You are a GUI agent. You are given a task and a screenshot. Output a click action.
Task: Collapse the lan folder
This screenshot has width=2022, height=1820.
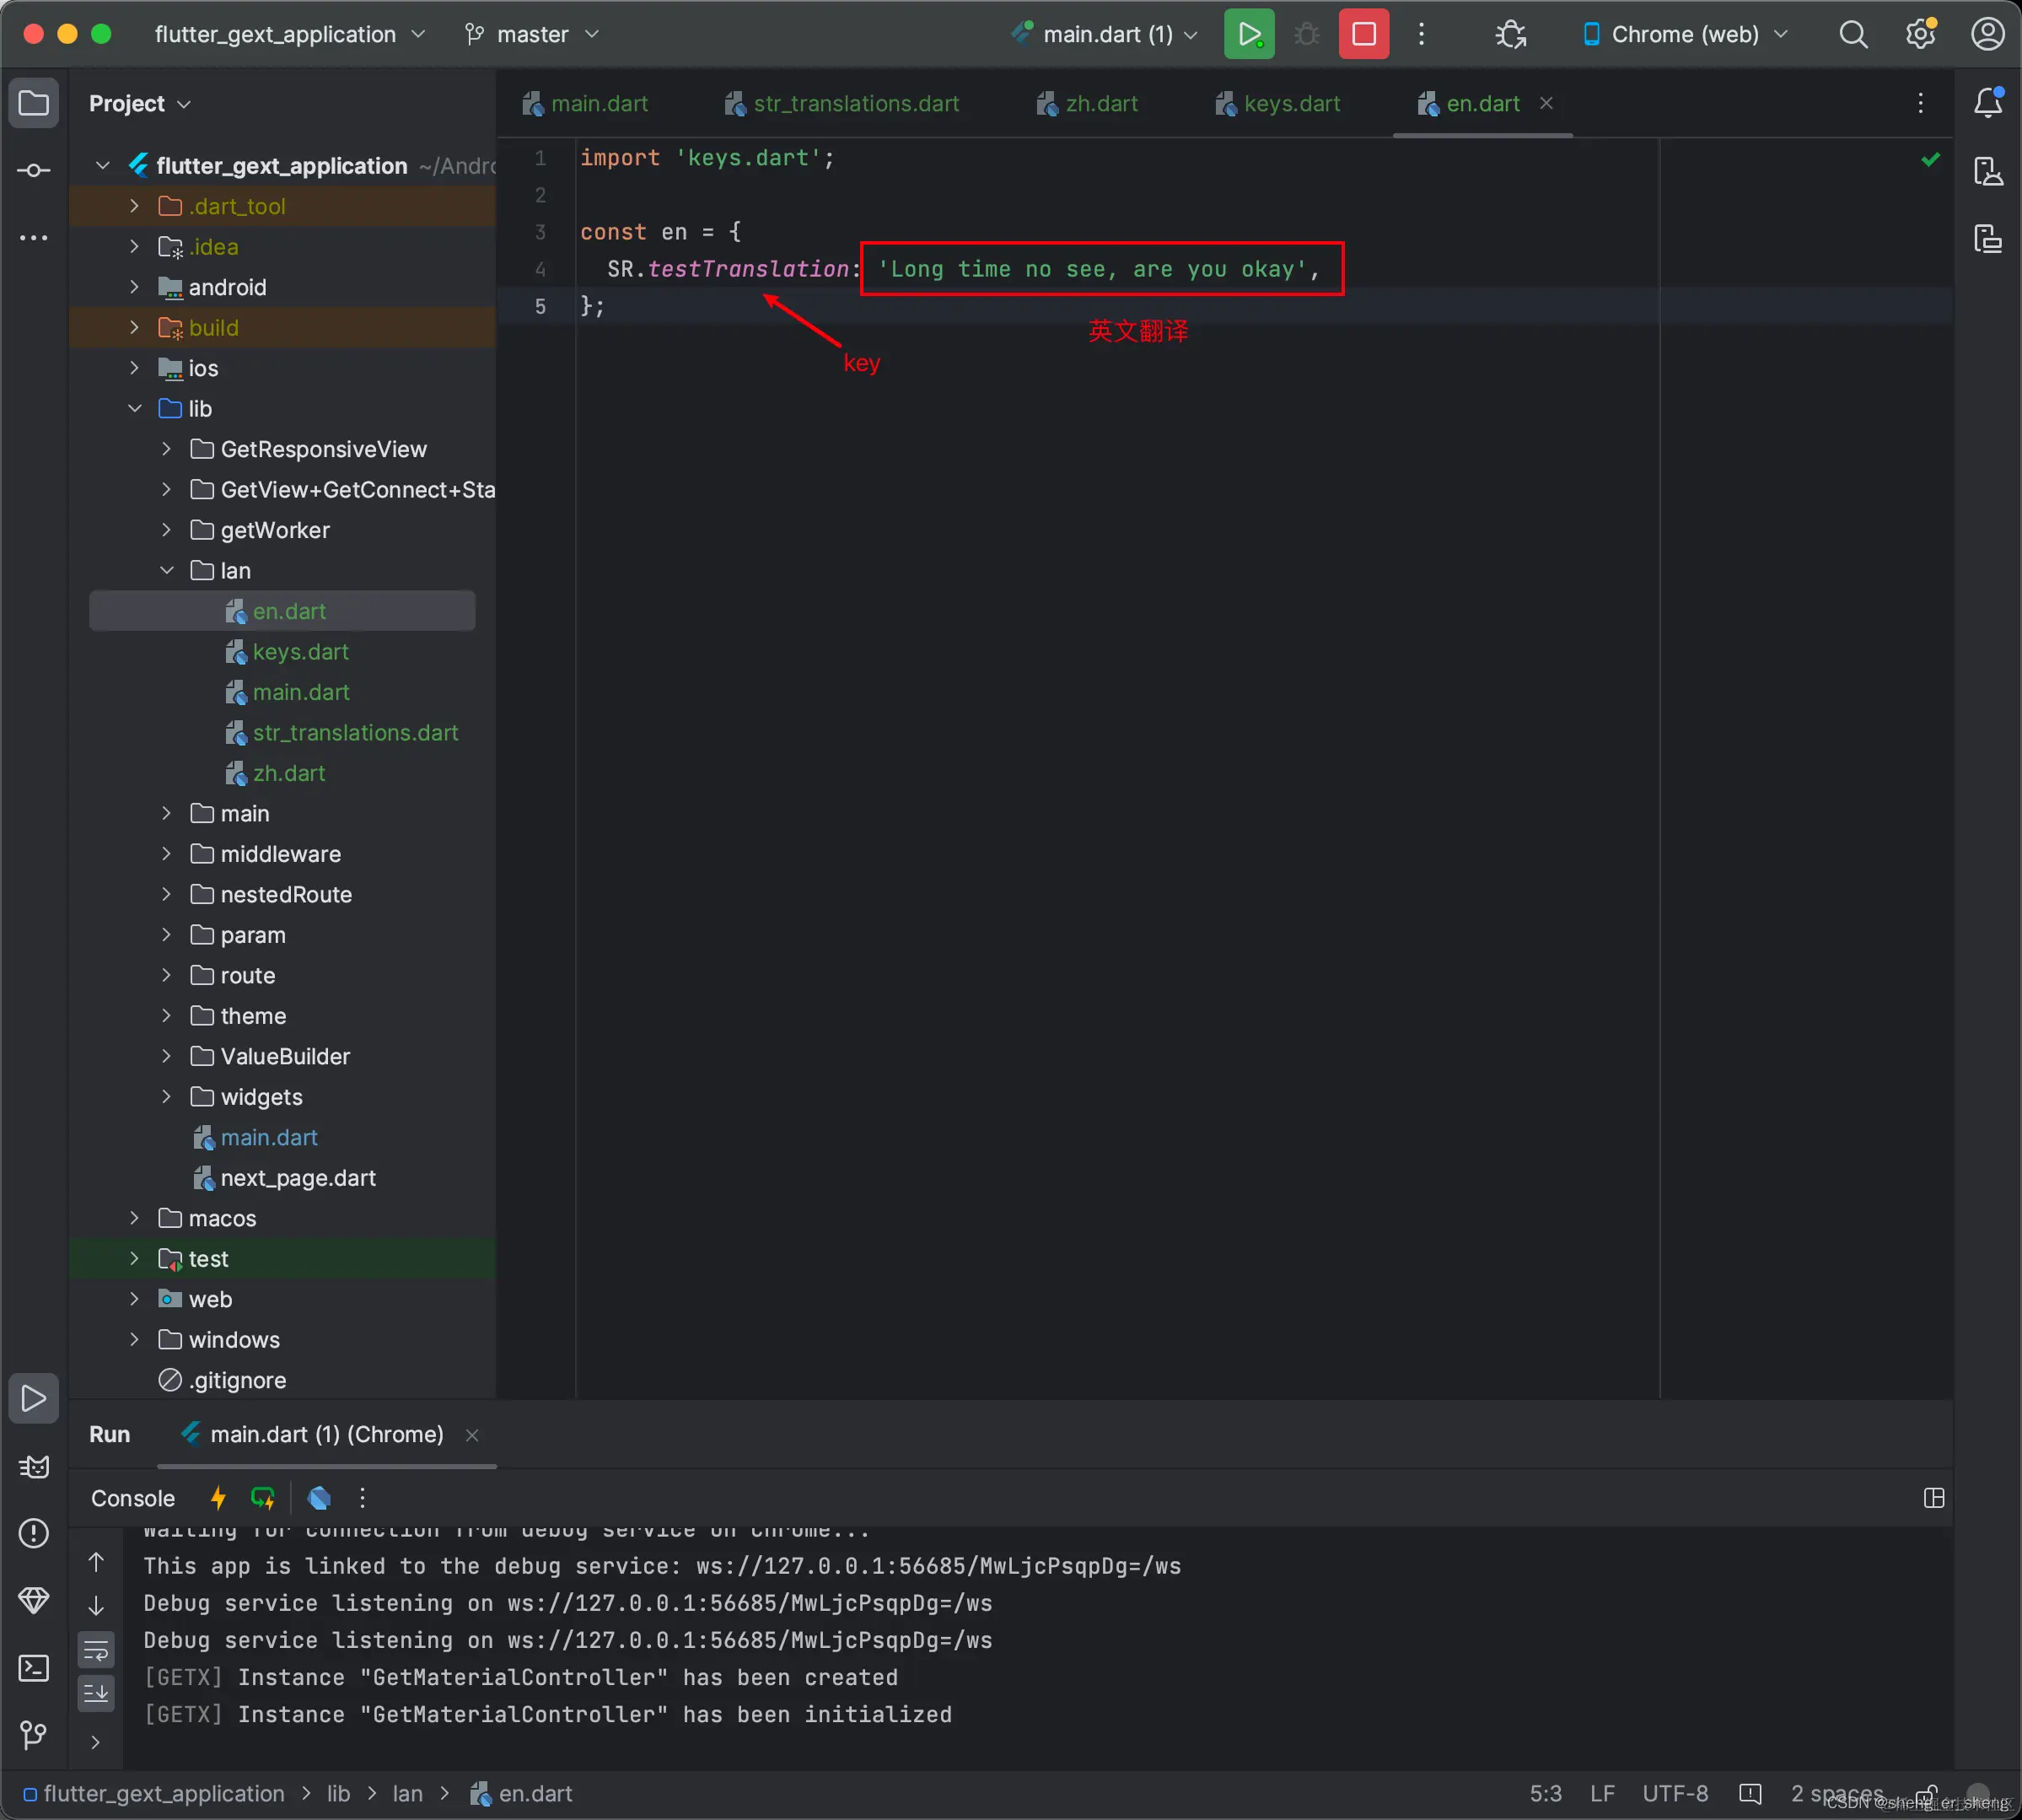167,571
